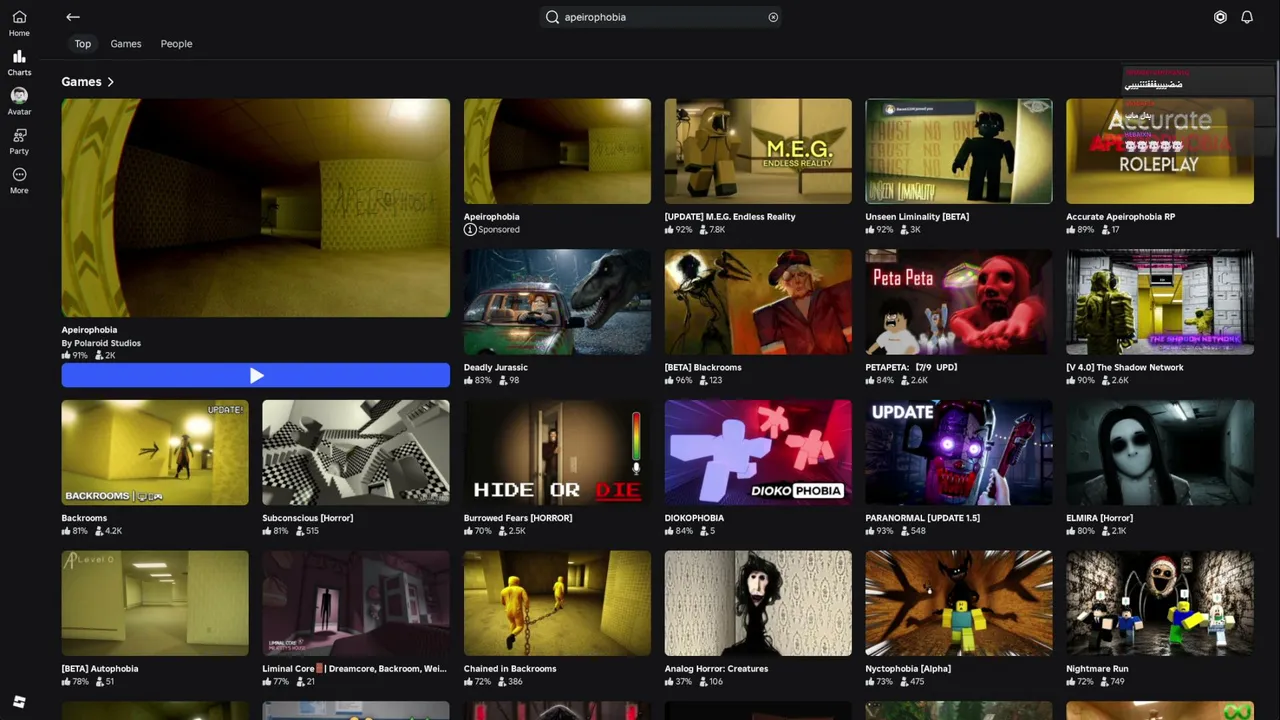Open the Nightmare Run thumbnail
Screen dimensions: 1280x720
point(1160,603)
